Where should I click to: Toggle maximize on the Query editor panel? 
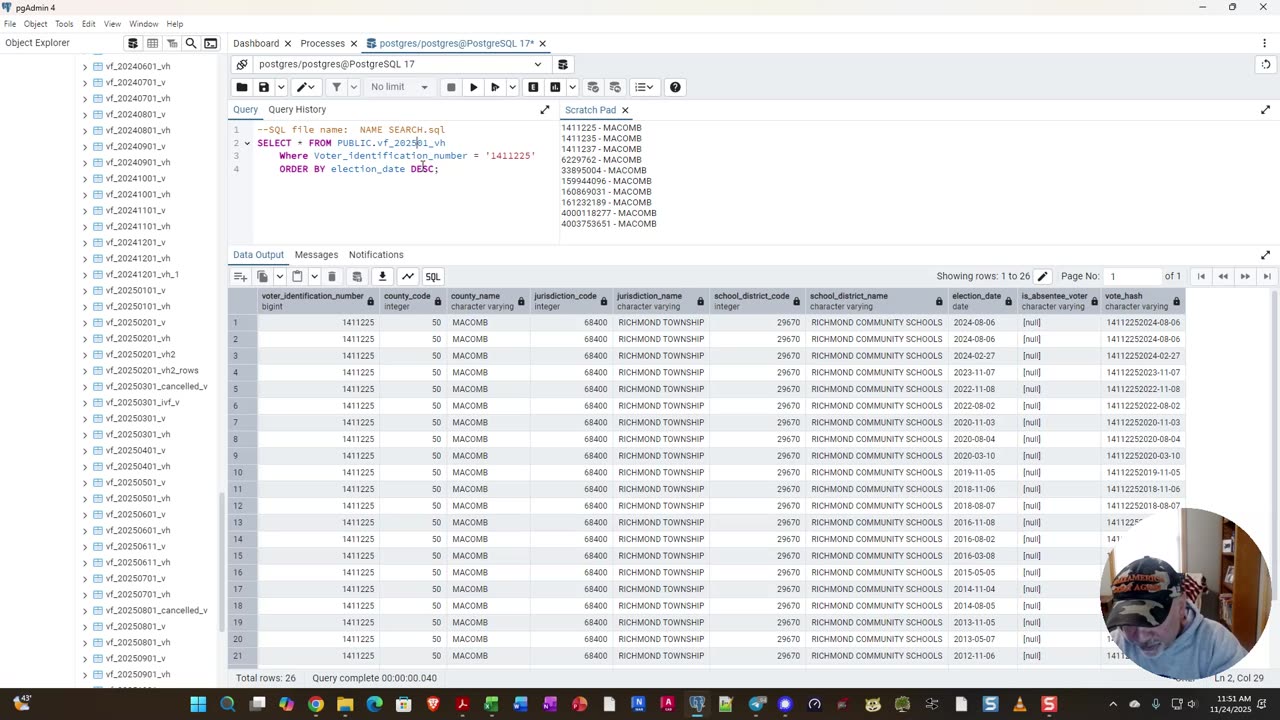click(x=545, y=110)
